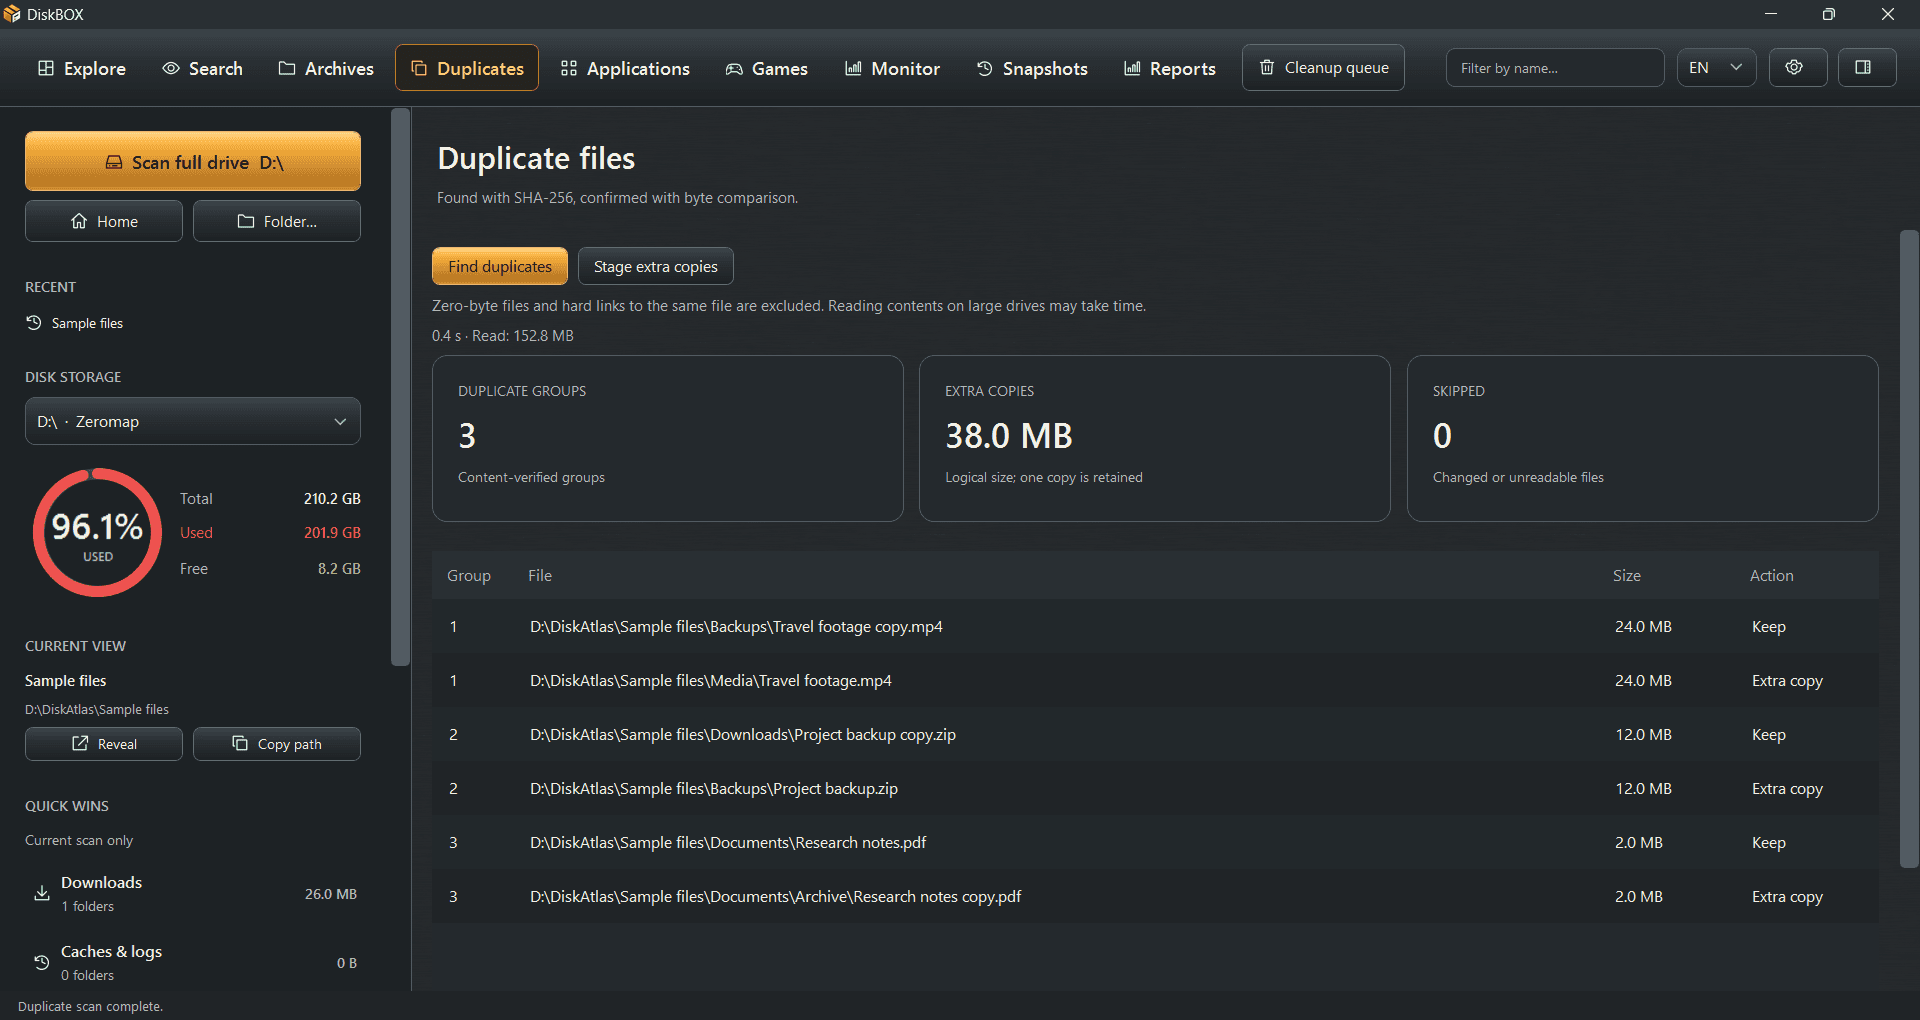
Task: Click the Duplicate Groups card
Action: (668, 438)
